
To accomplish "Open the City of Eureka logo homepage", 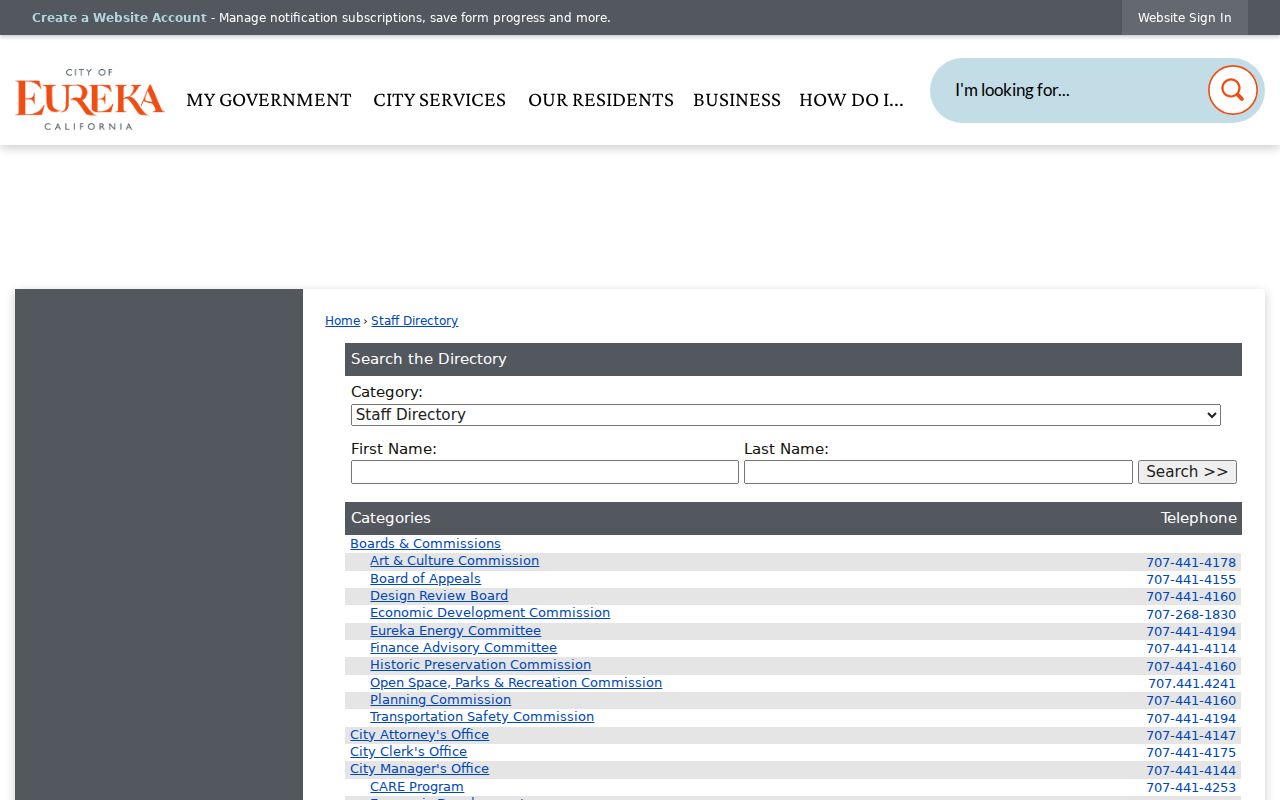I will pos(90,99).
